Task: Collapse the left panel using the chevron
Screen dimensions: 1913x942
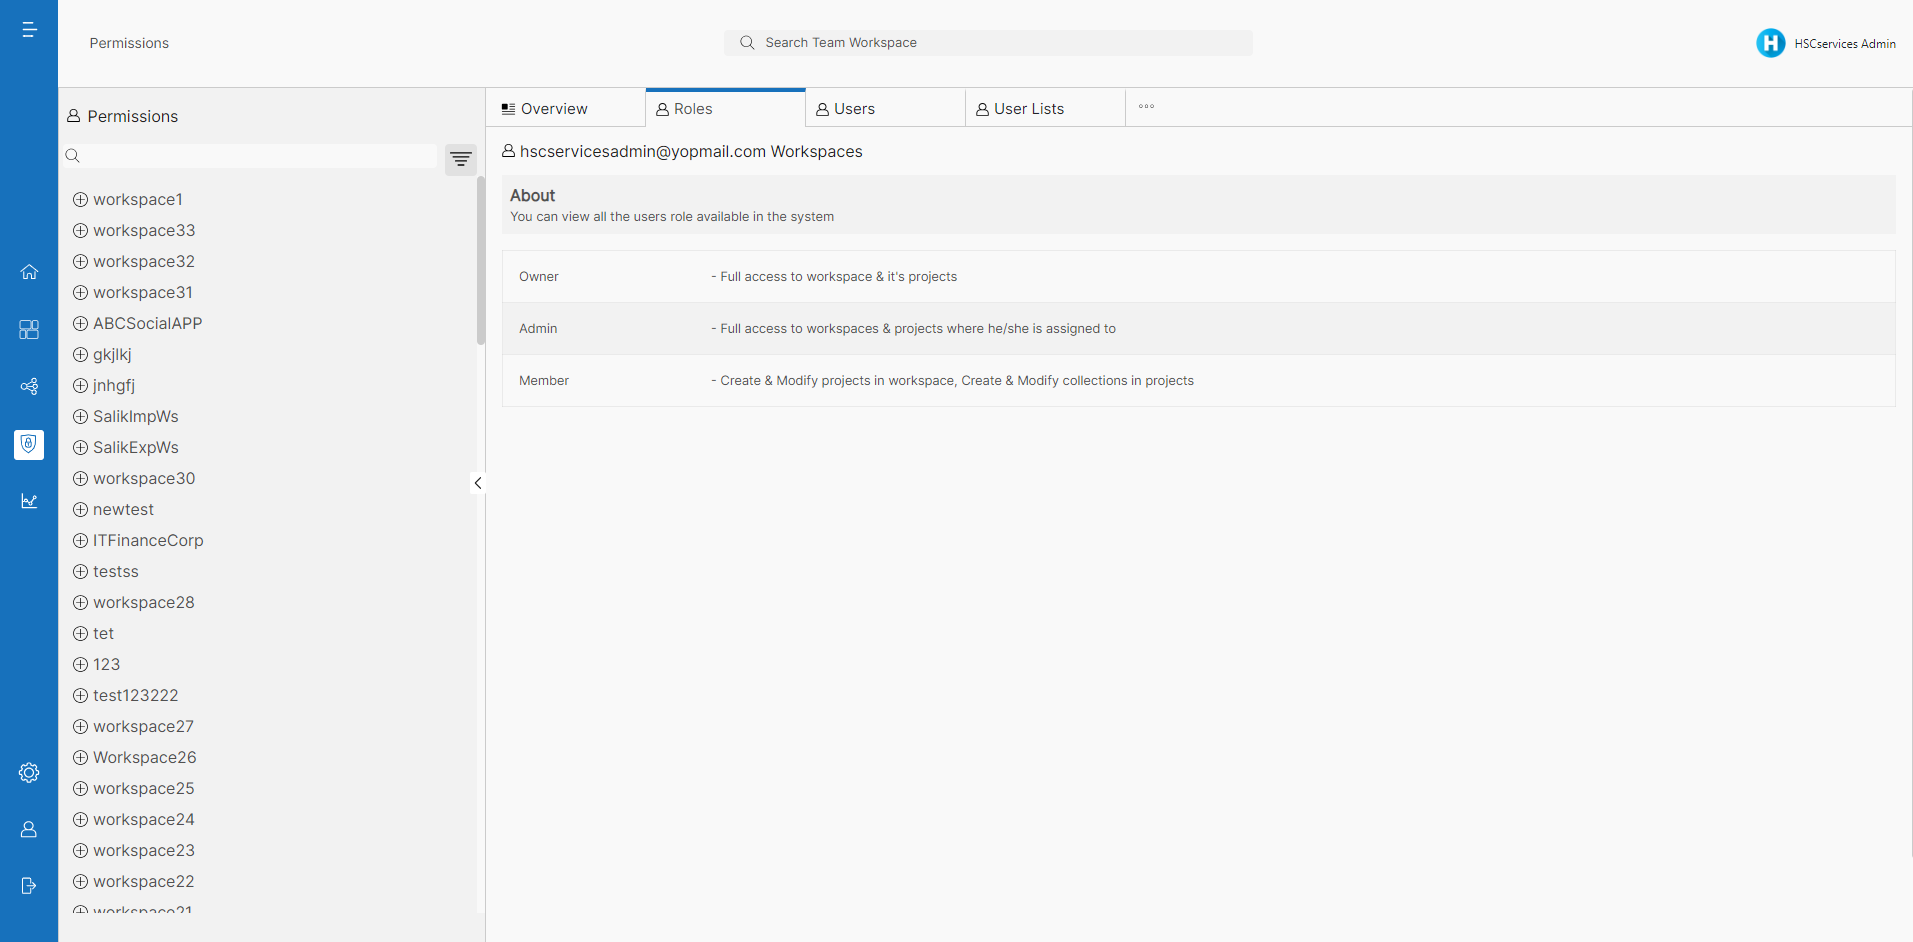Action: [478, 483]
